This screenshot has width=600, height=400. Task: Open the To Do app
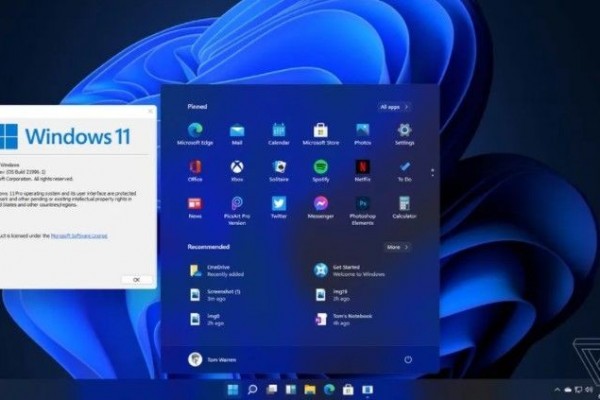(404, 171)
